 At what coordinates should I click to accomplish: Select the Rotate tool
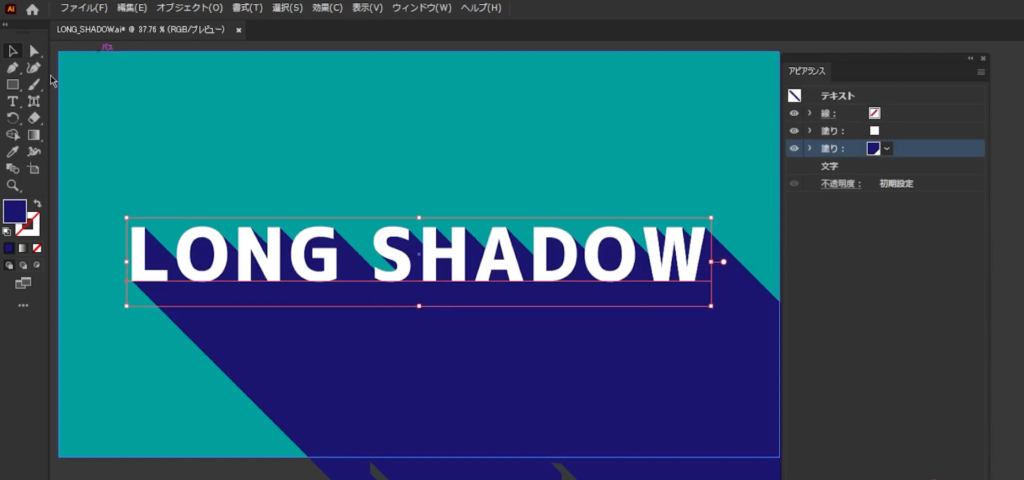[x=13, y=118]
